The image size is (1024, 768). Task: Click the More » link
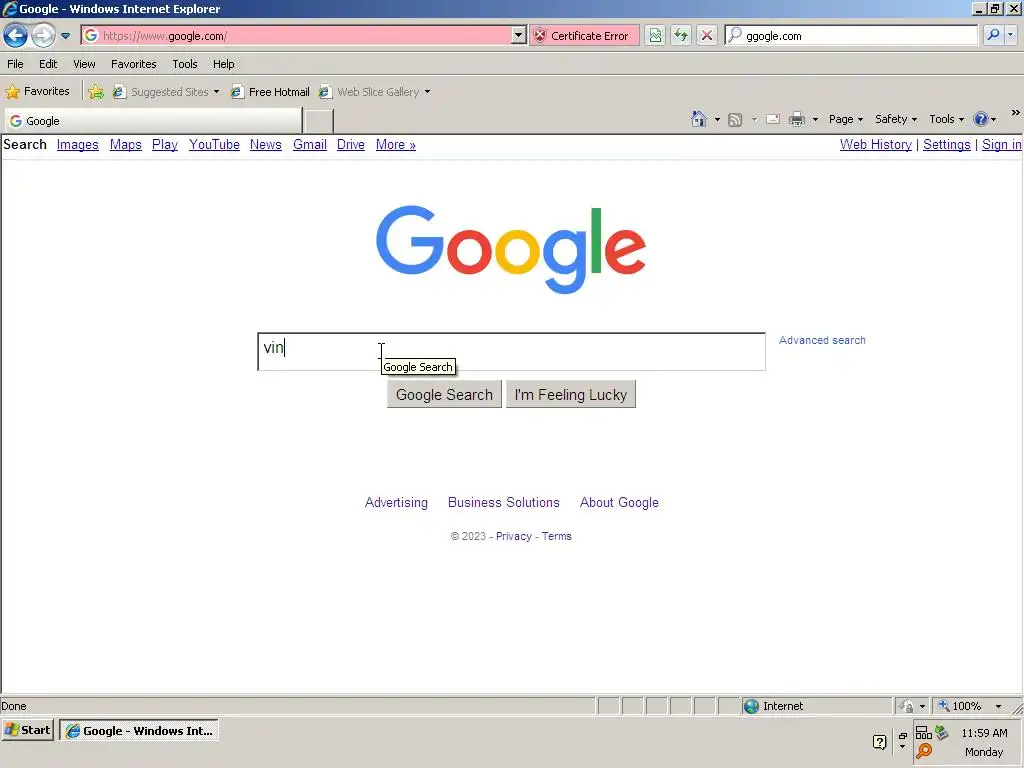(396, 144)
